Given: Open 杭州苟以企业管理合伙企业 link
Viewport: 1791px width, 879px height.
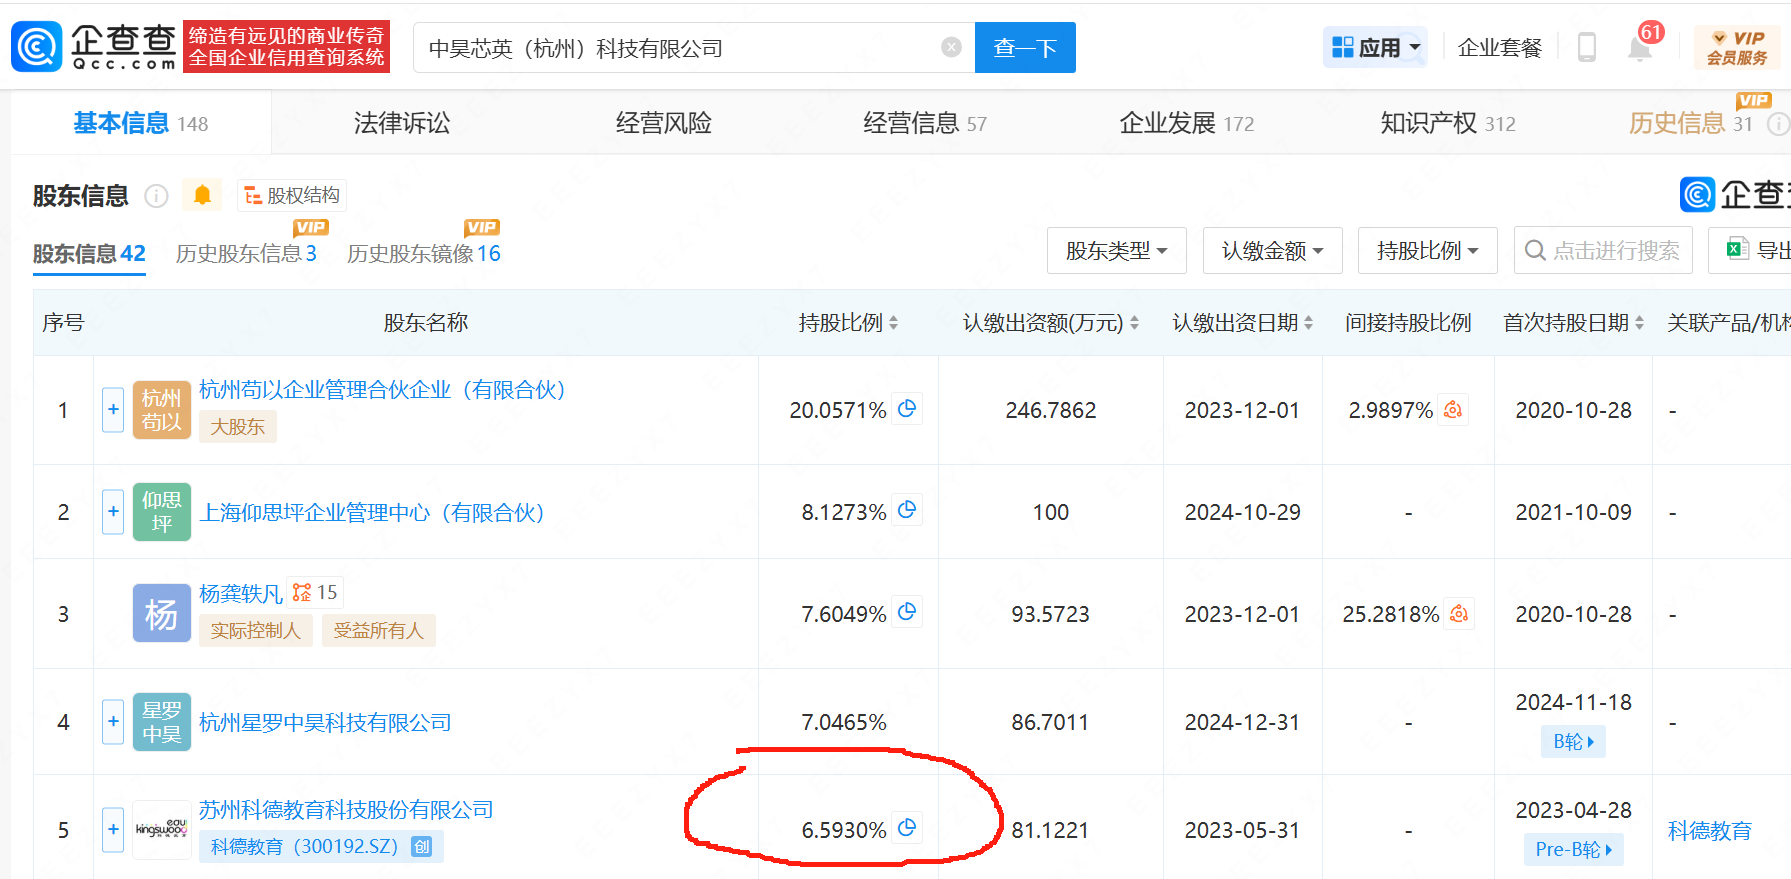Looking at the screenshot, I should click(x=383, y=390).
